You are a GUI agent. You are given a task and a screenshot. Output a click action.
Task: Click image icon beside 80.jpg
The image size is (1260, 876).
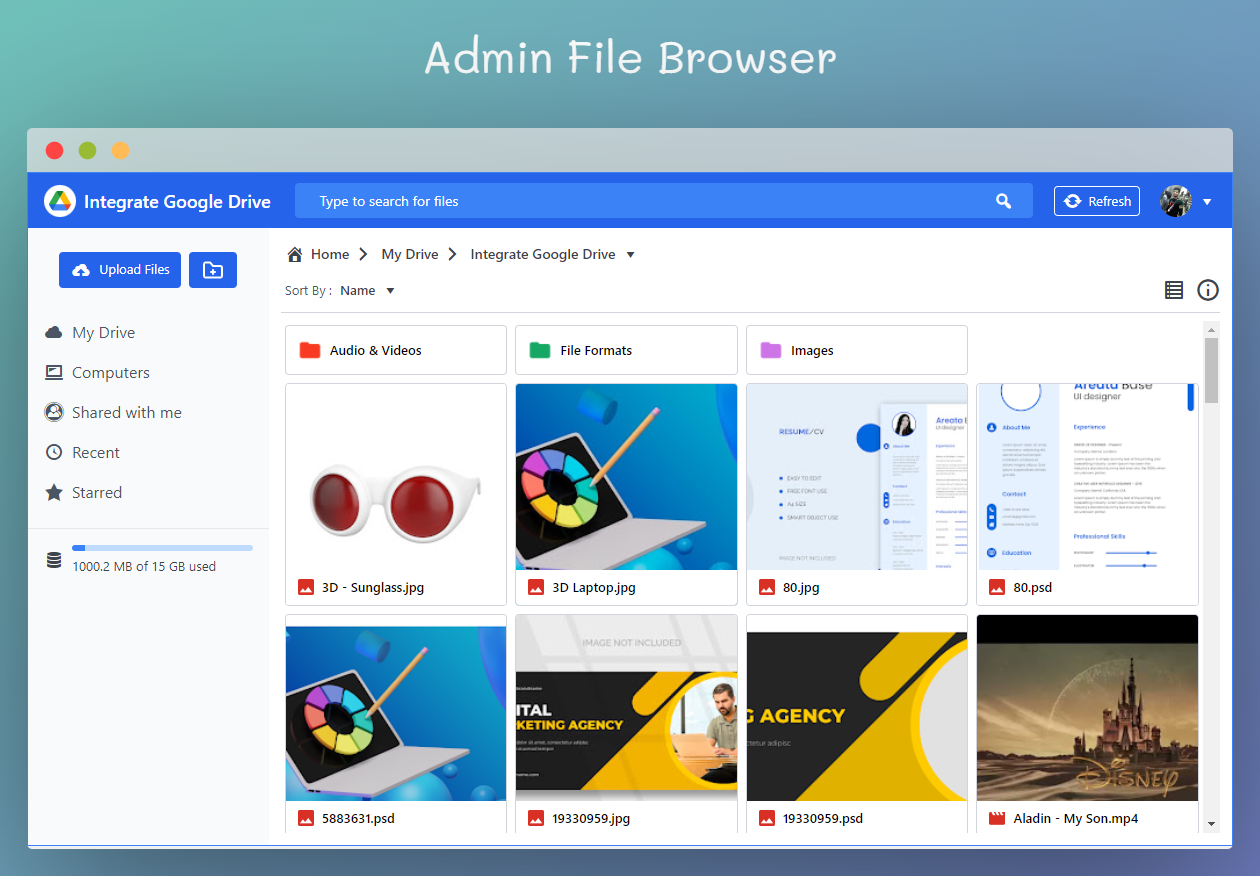[x=767, y=587]
